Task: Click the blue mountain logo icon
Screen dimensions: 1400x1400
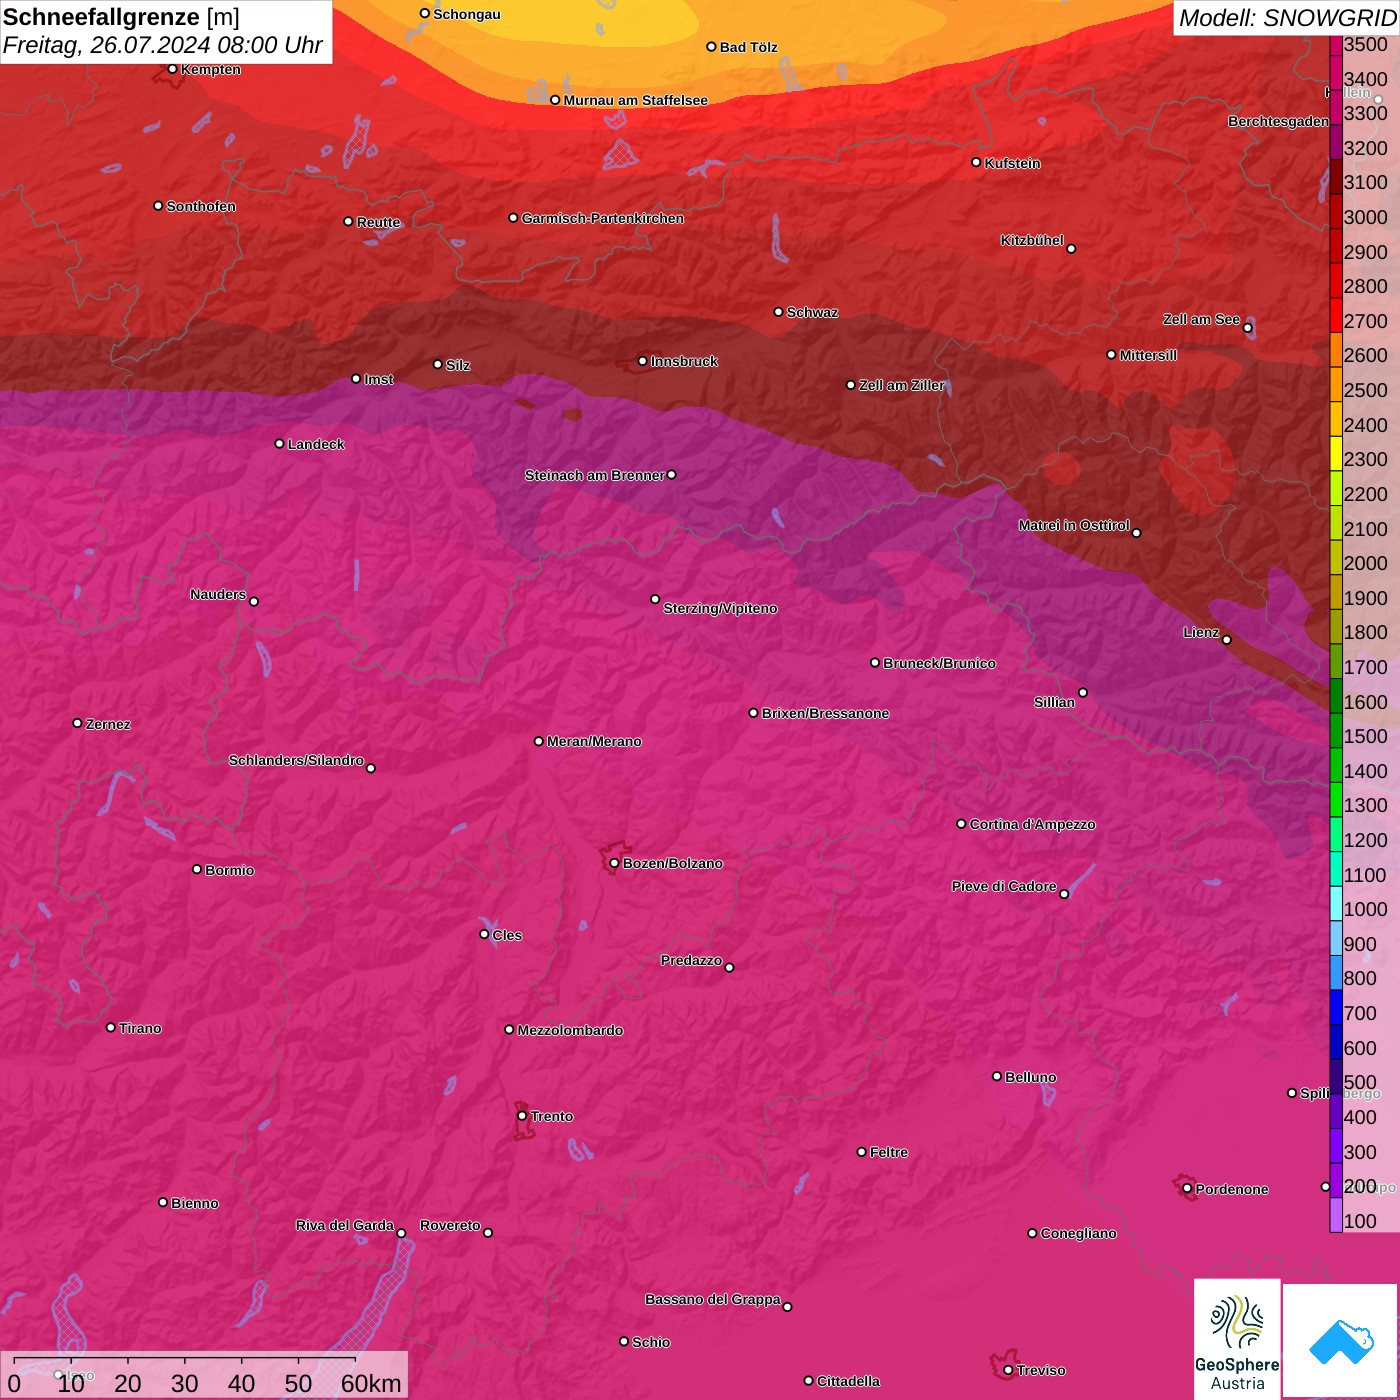Action: click(1340, 1341)
